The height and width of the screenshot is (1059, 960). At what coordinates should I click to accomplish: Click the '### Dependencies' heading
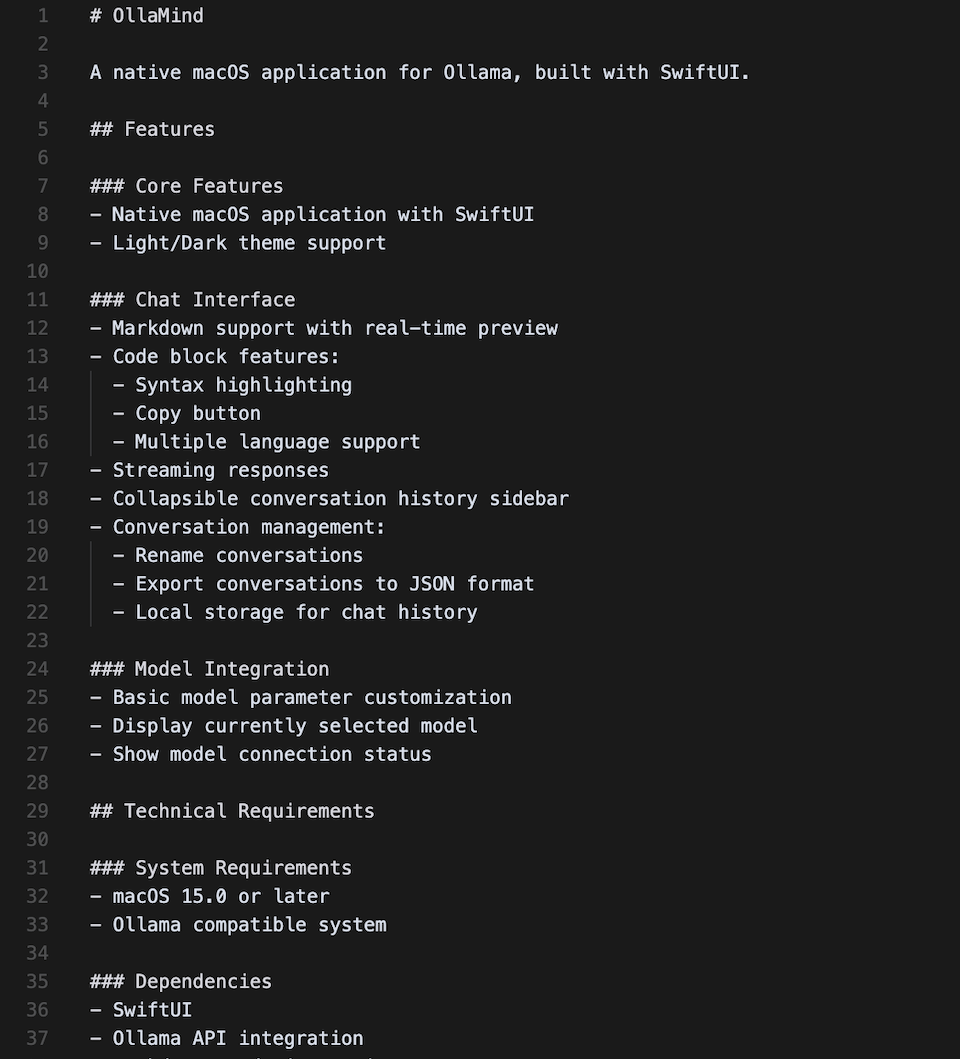point(180,982)
